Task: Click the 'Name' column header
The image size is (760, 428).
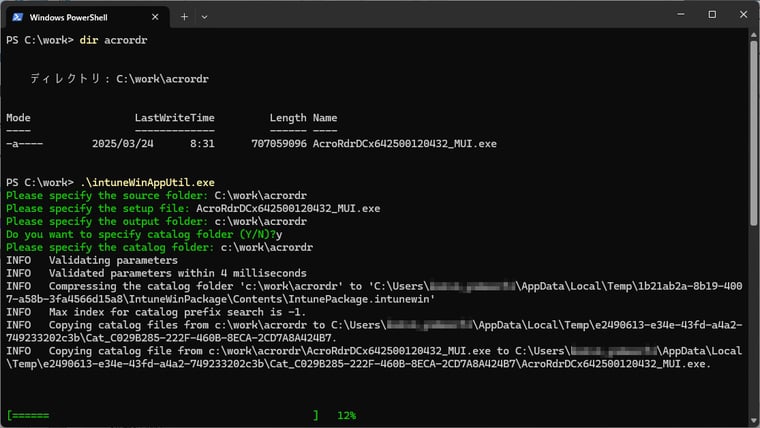Action: [325, 118]
